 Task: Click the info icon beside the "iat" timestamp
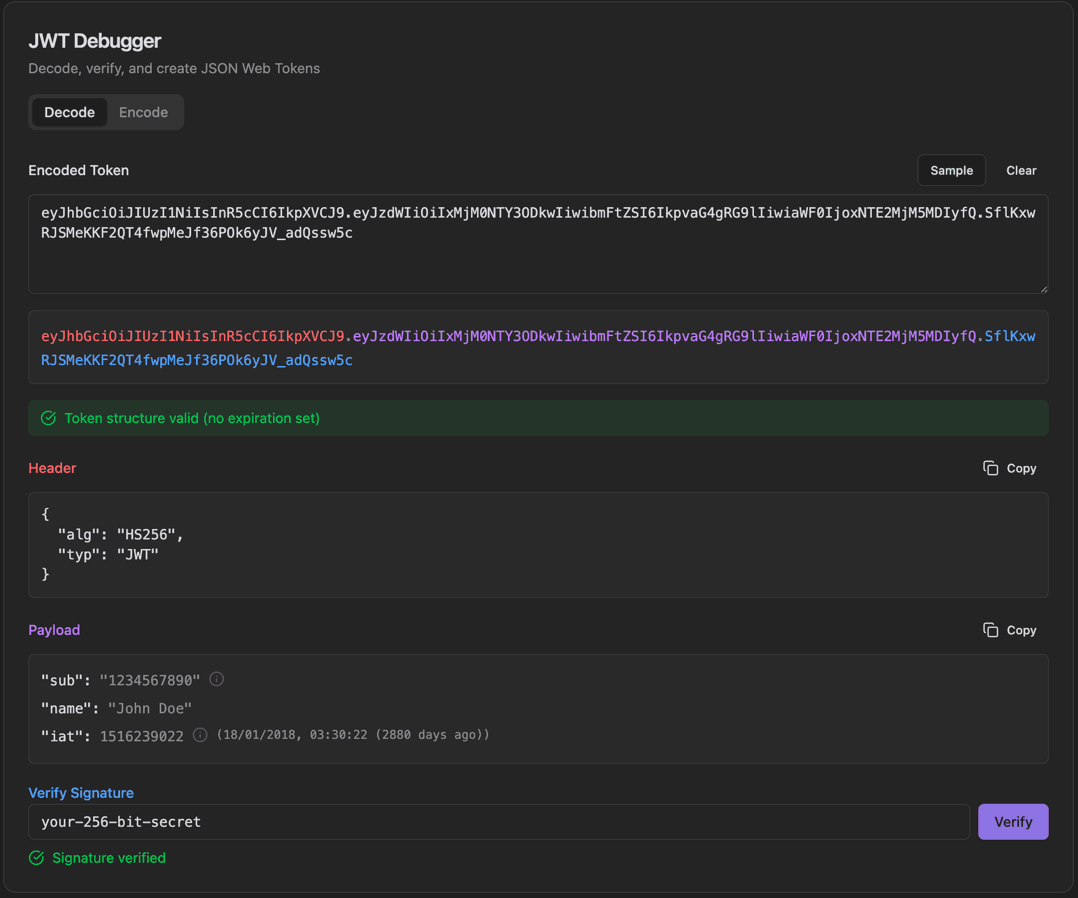(x=199, y=734)
